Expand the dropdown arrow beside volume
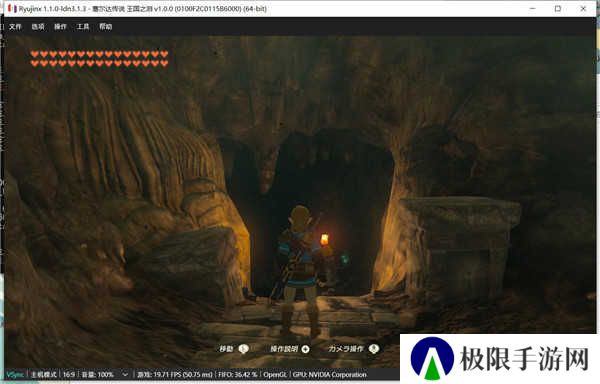Image resolution: width=600 pixels, height=384 pixels. coord(125,374)
